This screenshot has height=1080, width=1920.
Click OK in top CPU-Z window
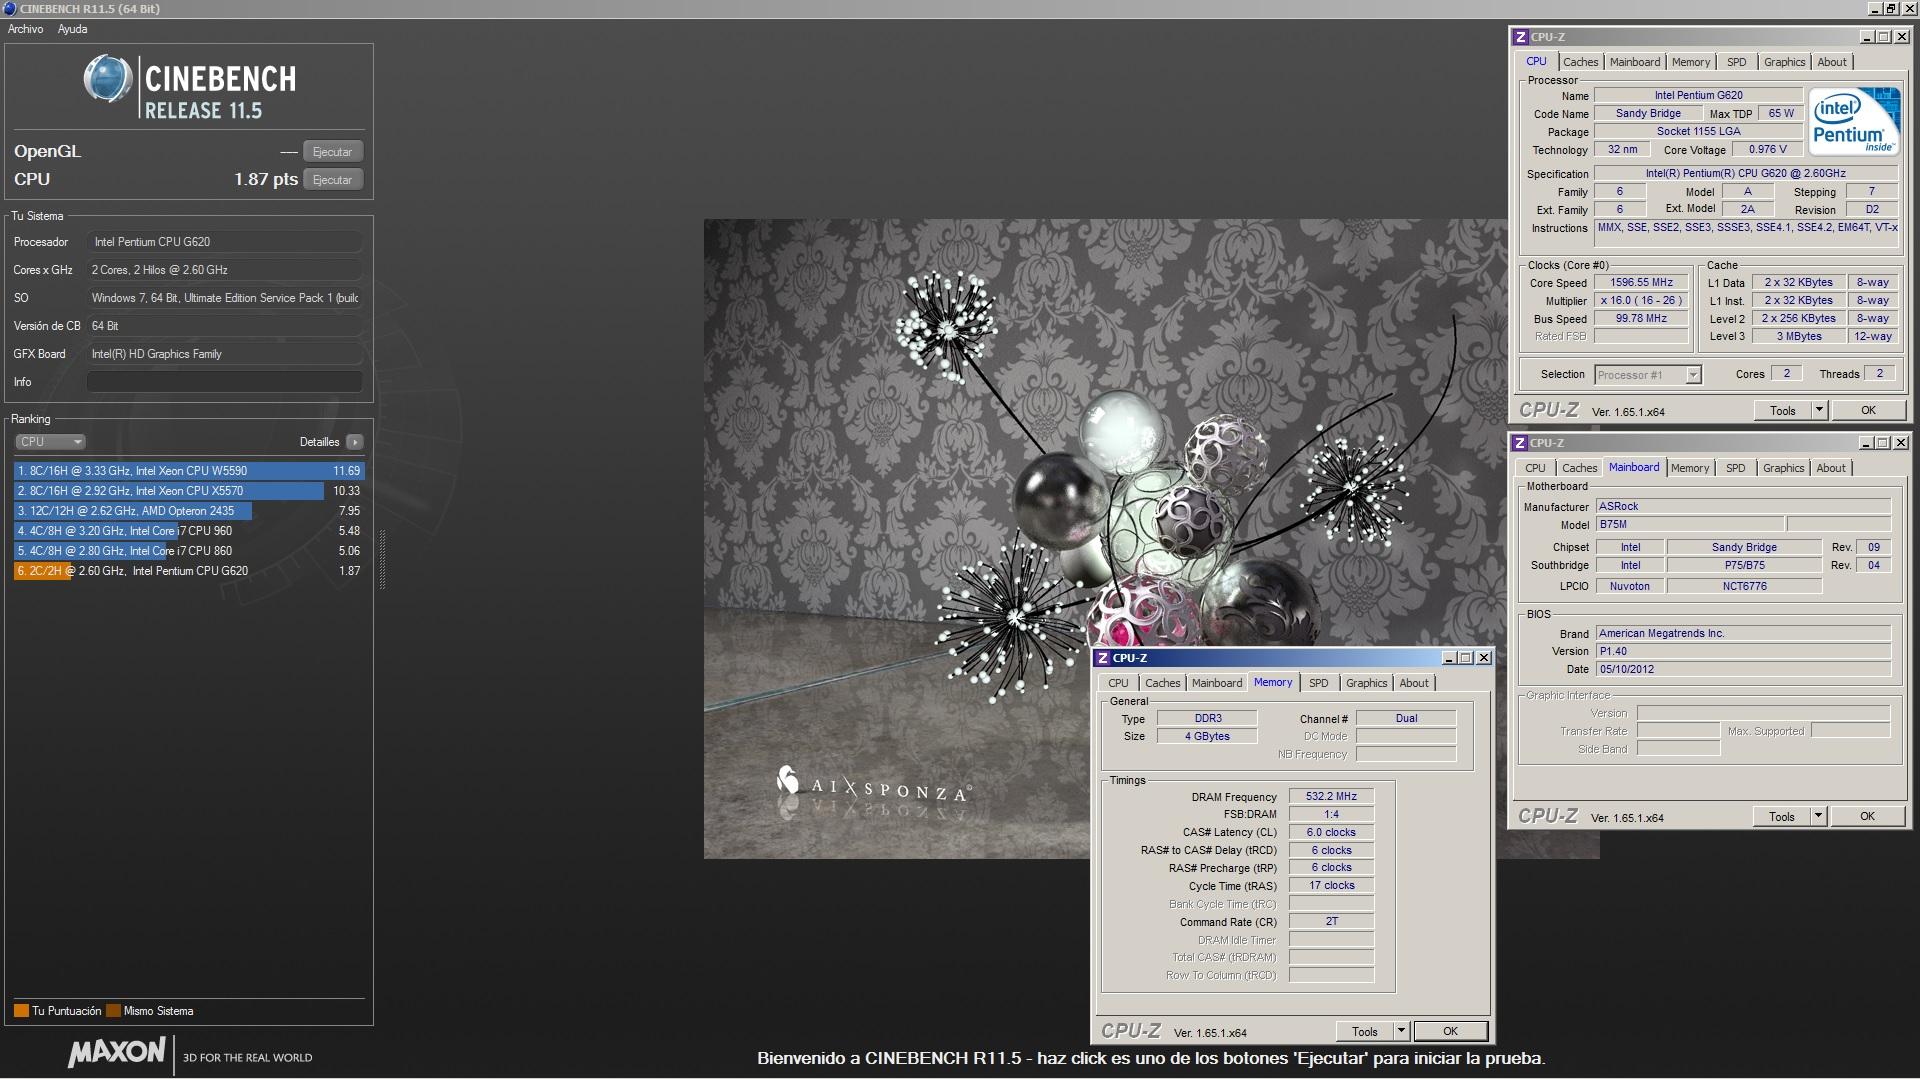pyautogui.click(x=1868, y=411)
